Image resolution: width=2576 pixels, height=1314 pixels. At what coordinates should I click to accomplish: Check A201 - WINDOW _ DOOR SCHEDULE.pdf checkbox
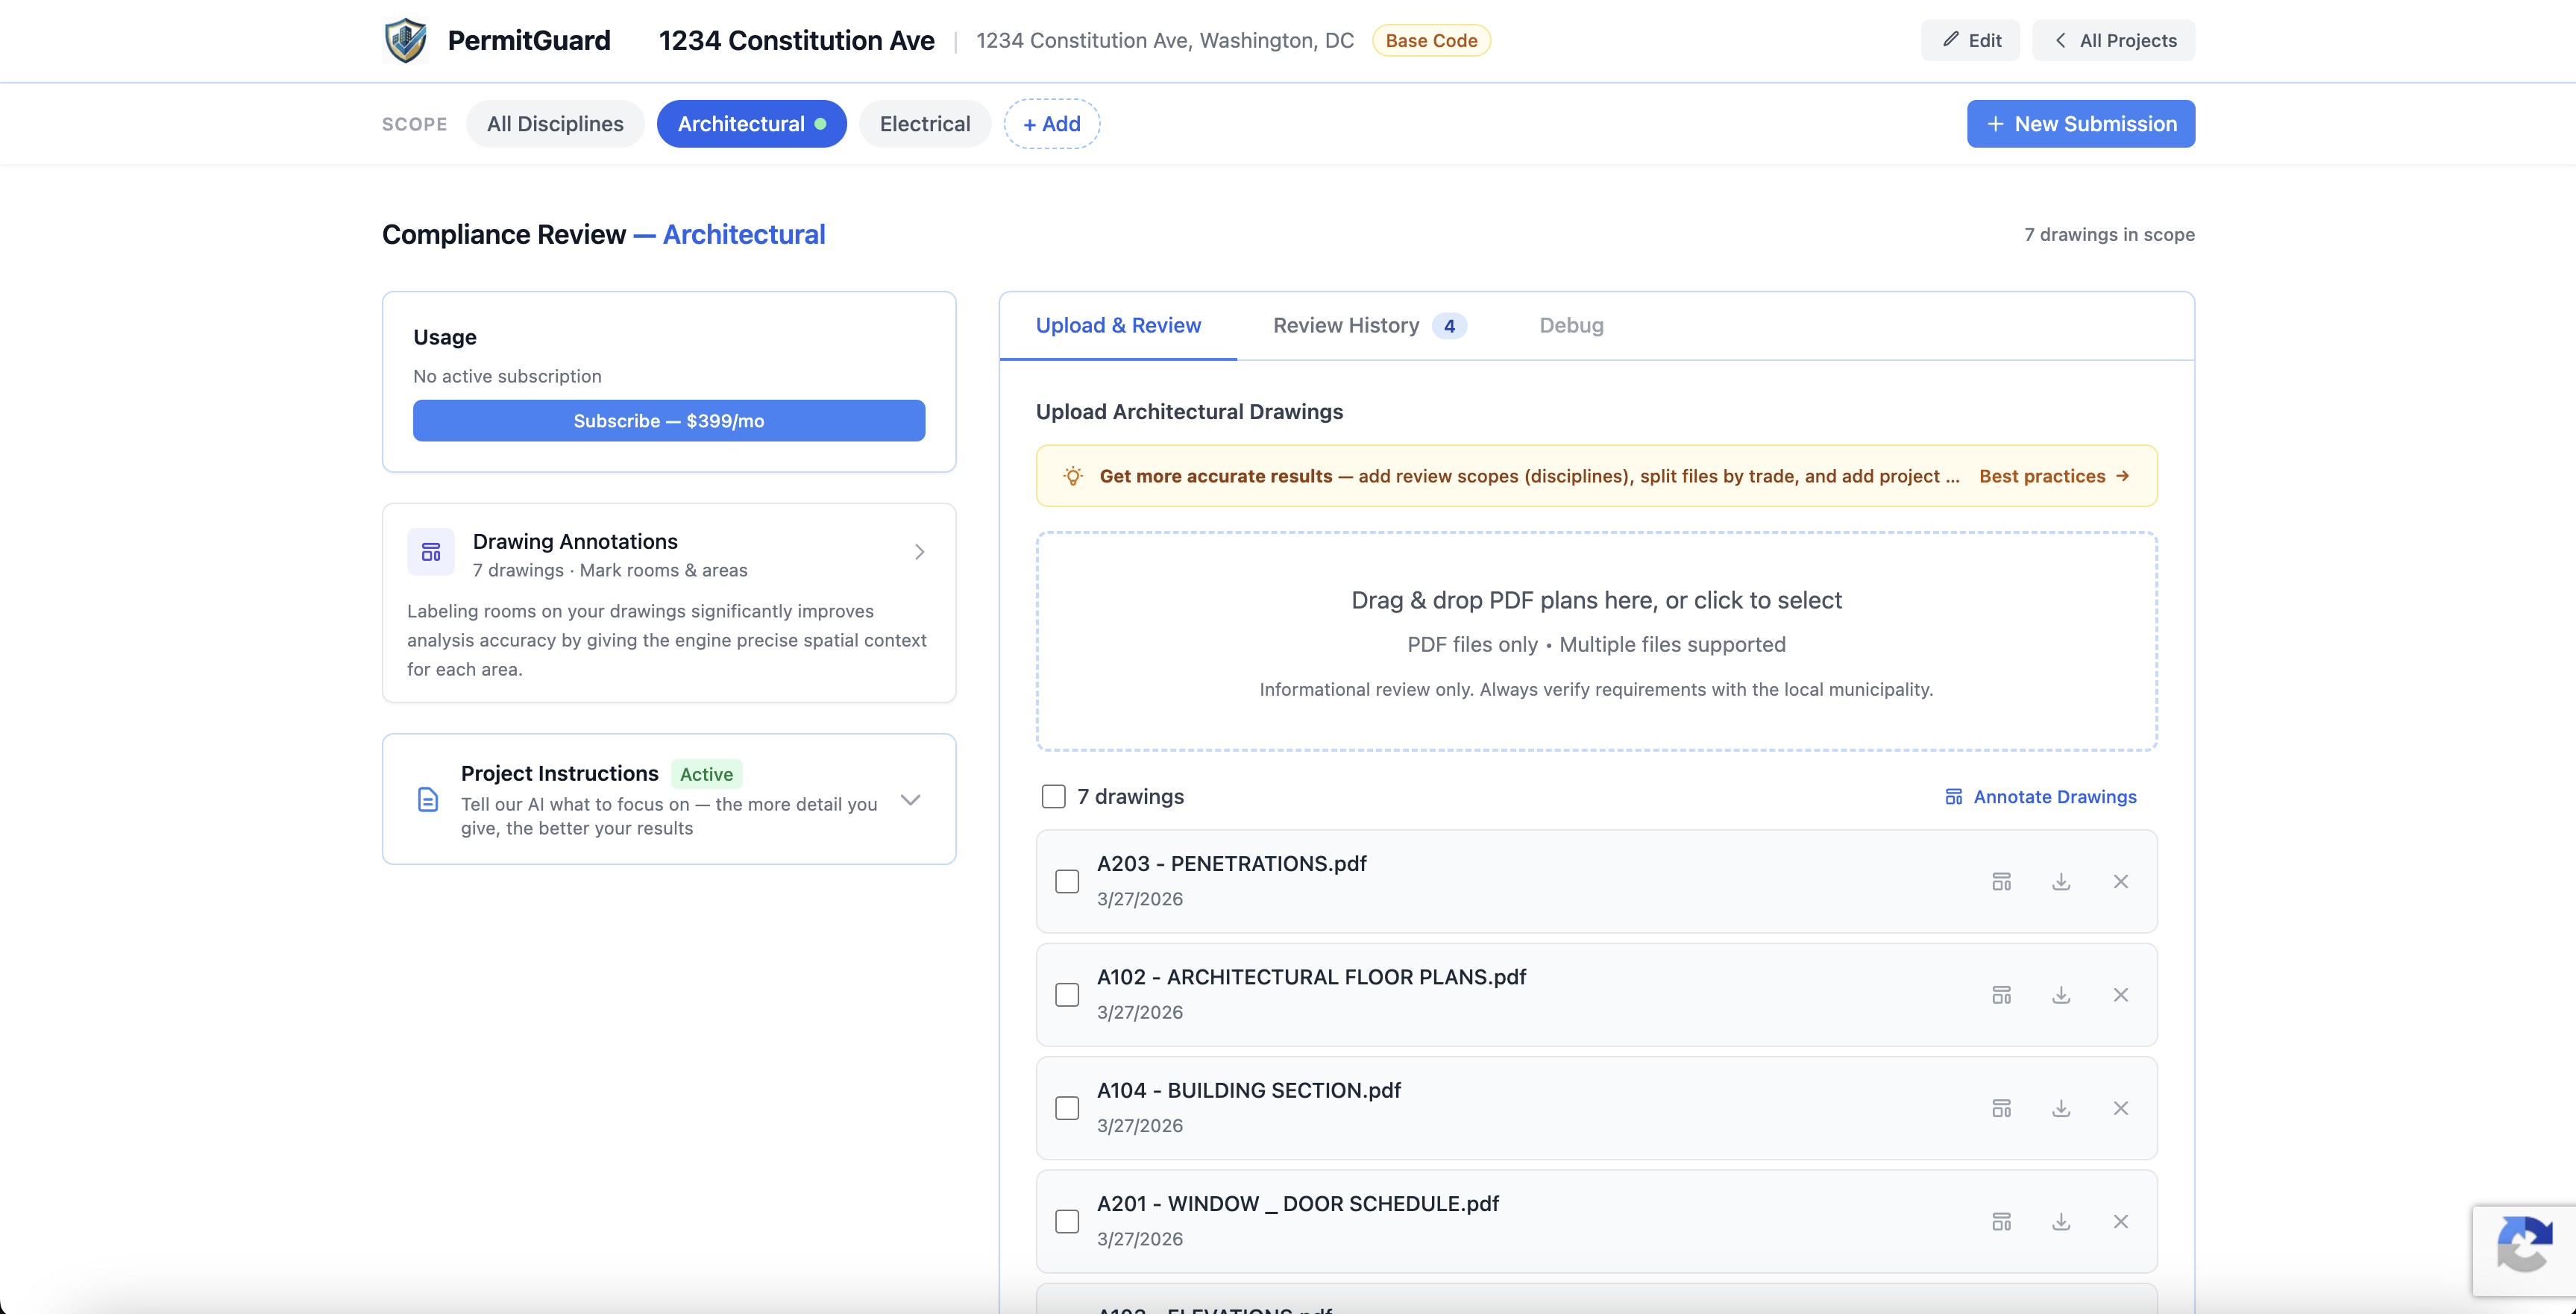(x=1067, y=1221)
